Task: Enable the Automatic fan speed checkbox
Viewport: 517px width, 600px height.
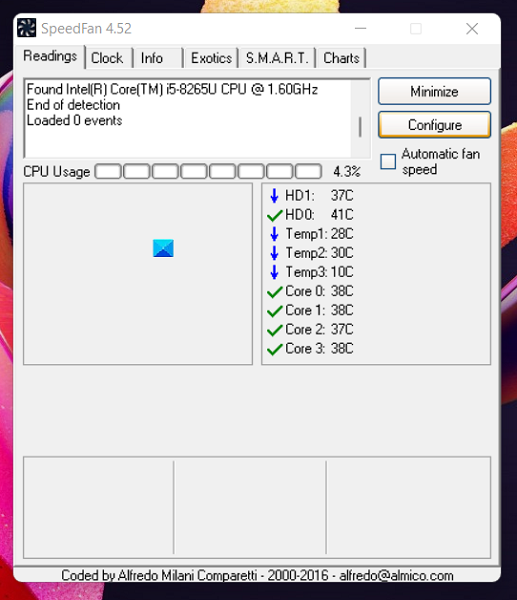Action: click(x=388, y=161)
